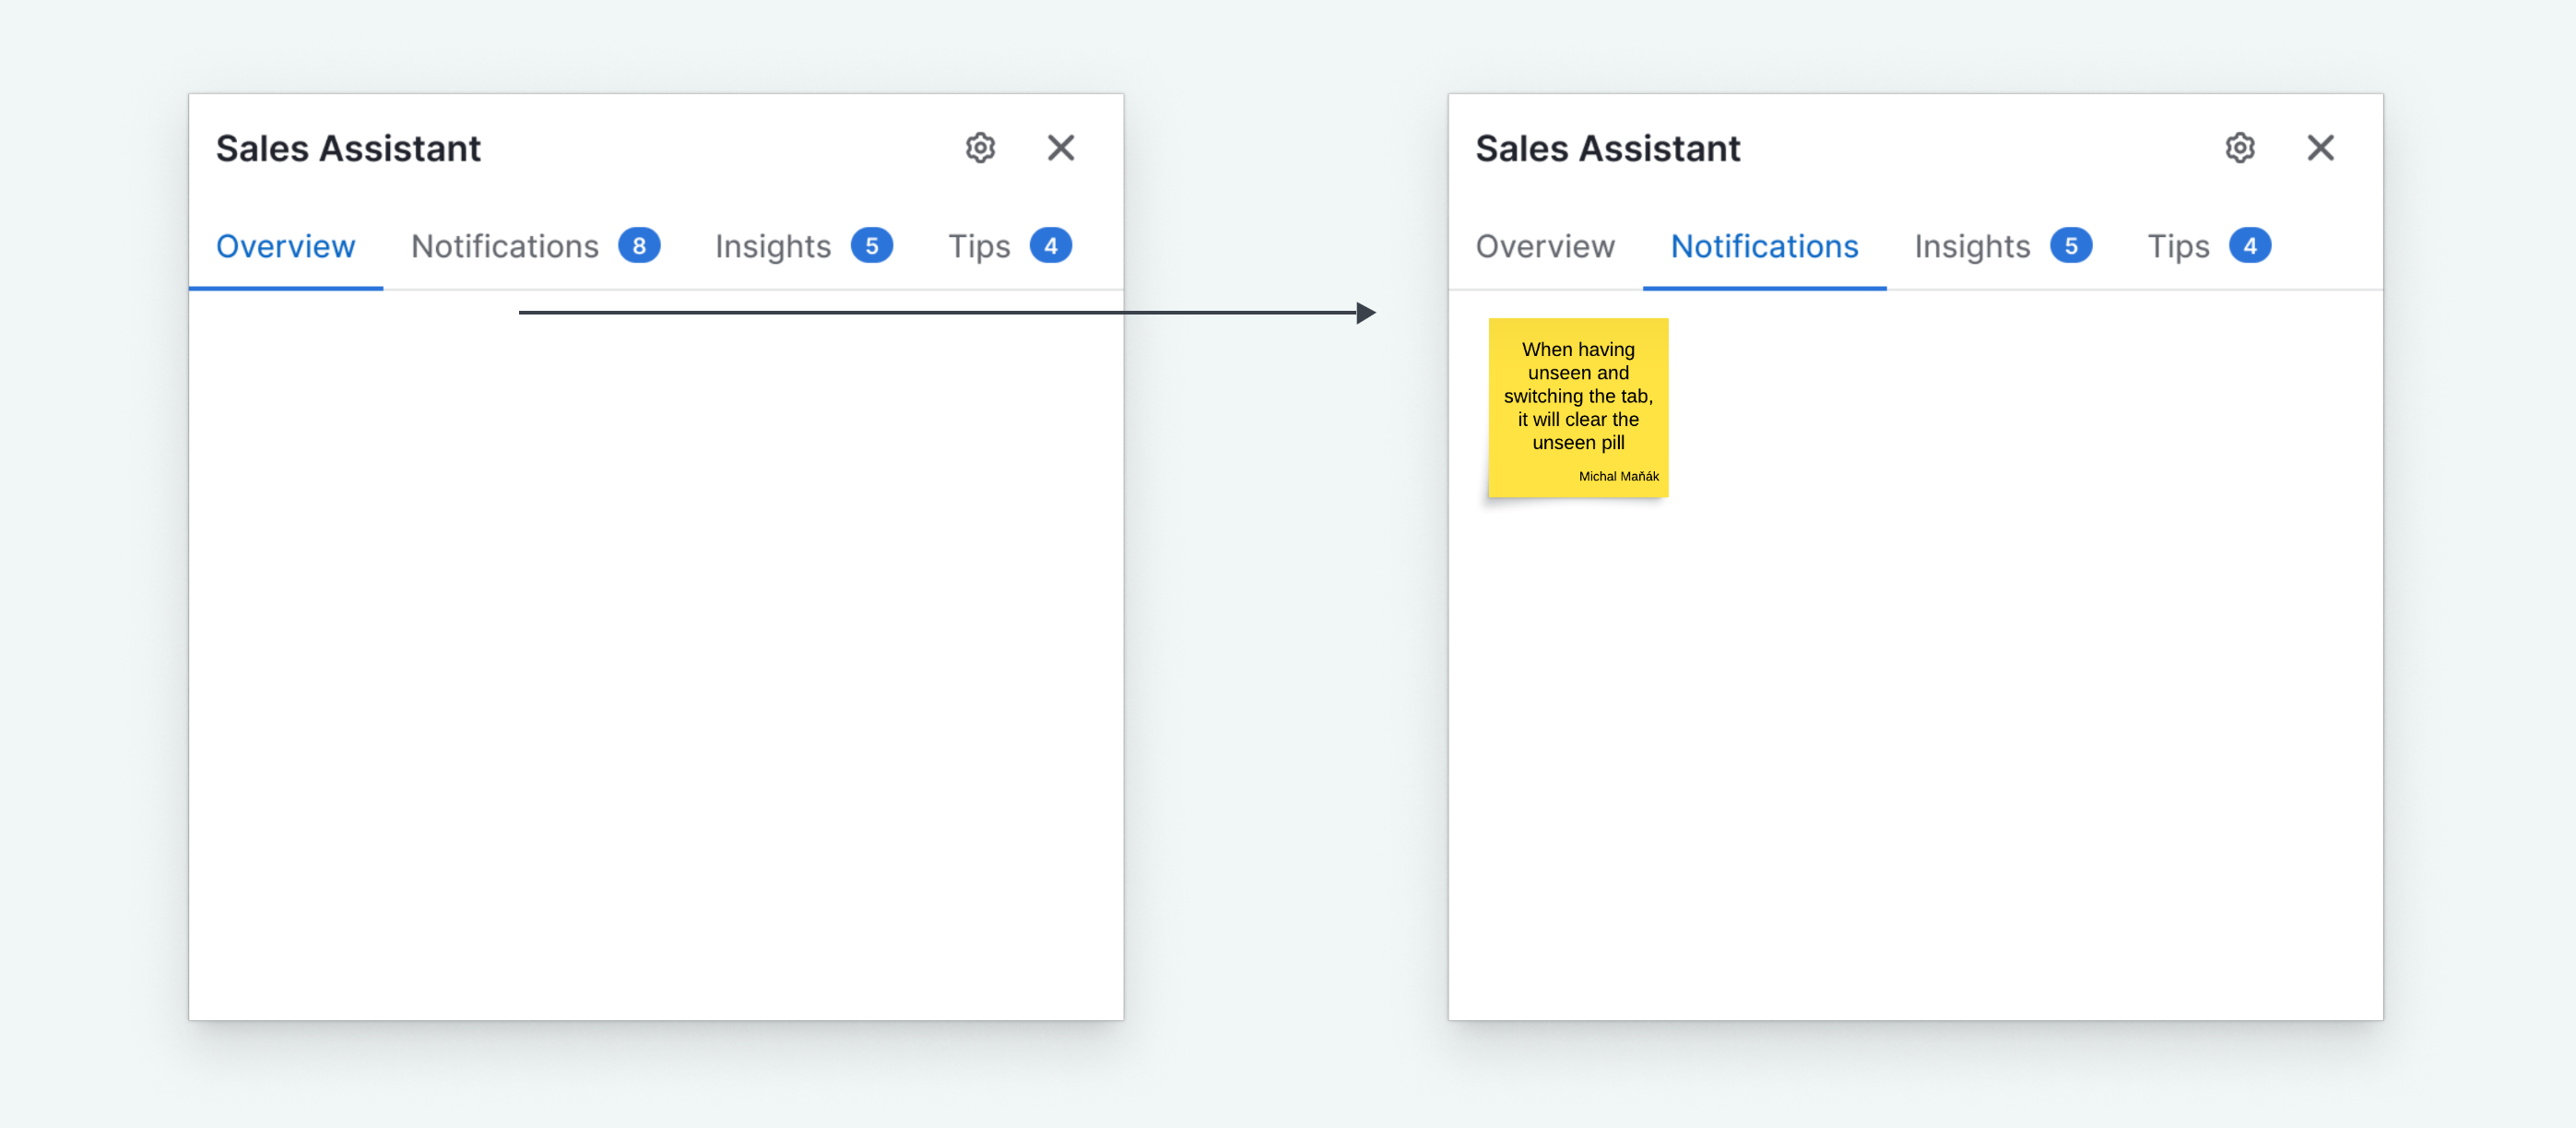Click Insights badge 5 in left panel
Viewport: 2576px width, 1128px height.
pyautogui.click(x=872, y=246)
